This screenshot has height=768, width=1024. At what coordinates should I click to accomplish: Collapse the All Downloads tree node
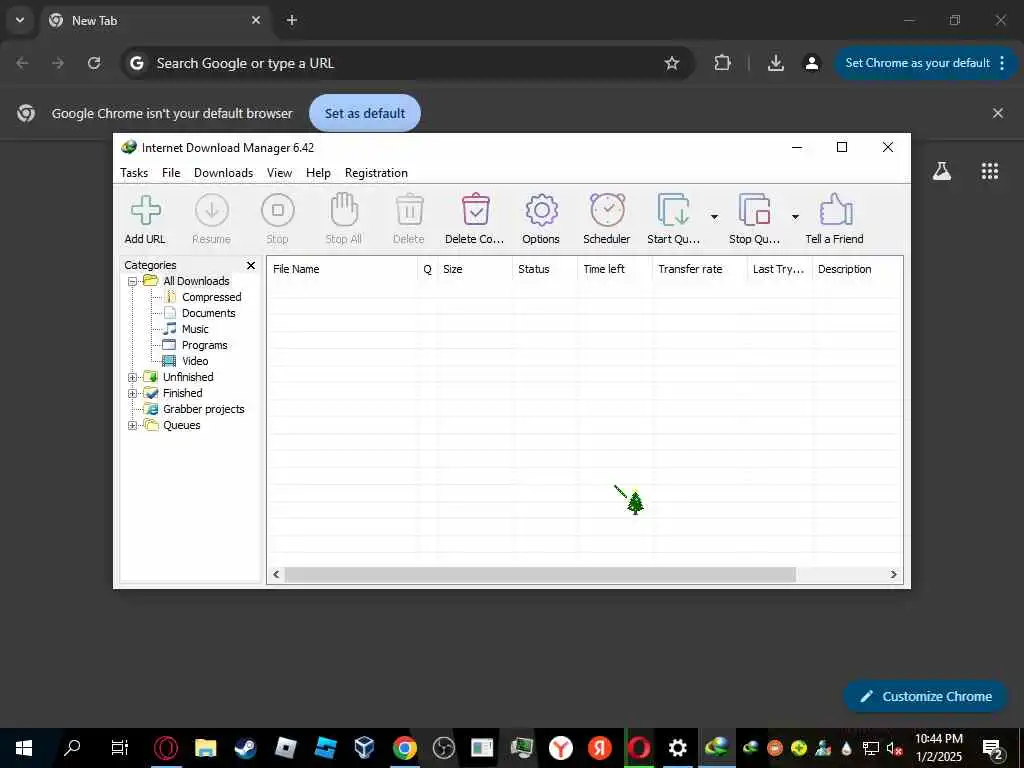click(x=133, y=281)
